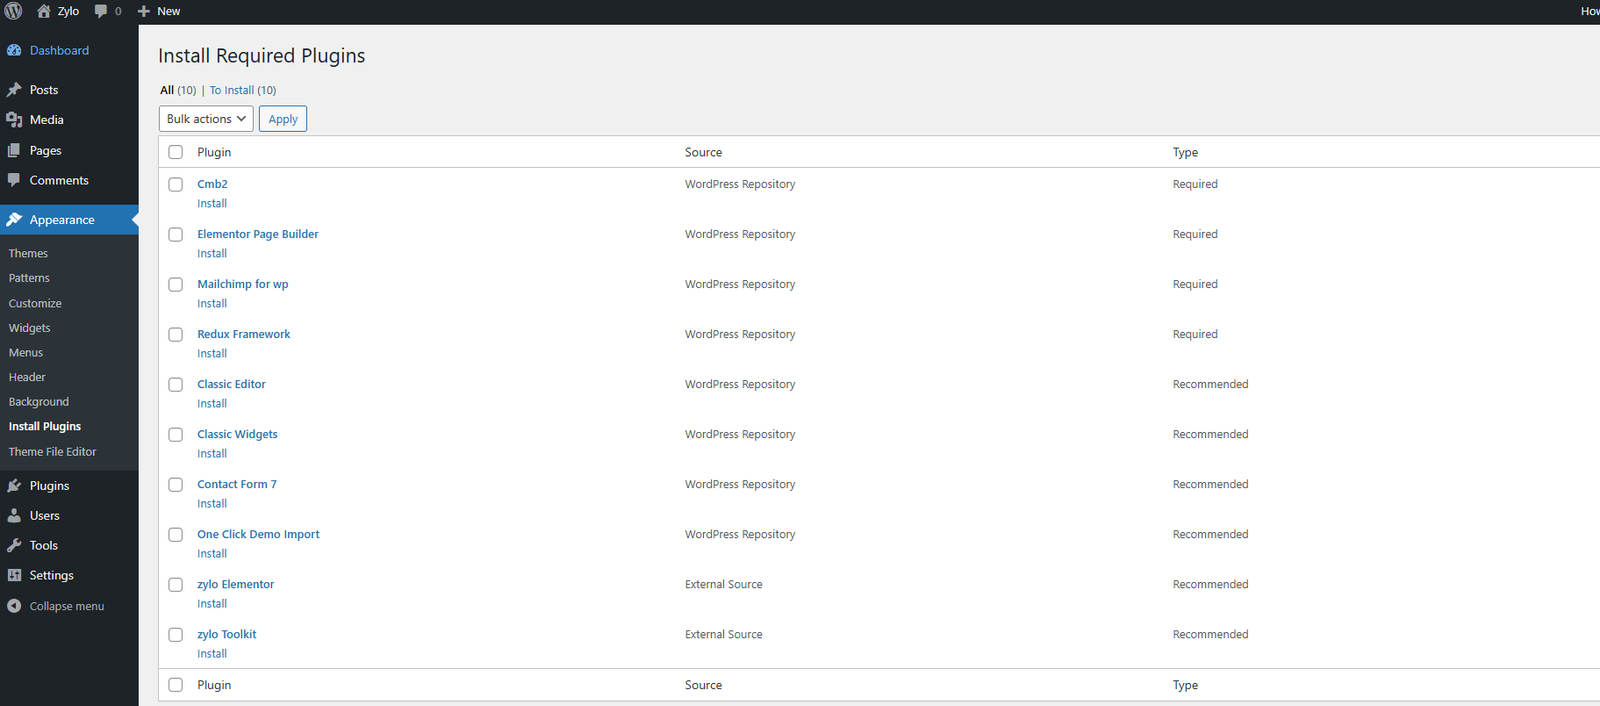Click the plus icon beside New
1600x706 pixels.
pyautogui.click(x=144, y=11)
